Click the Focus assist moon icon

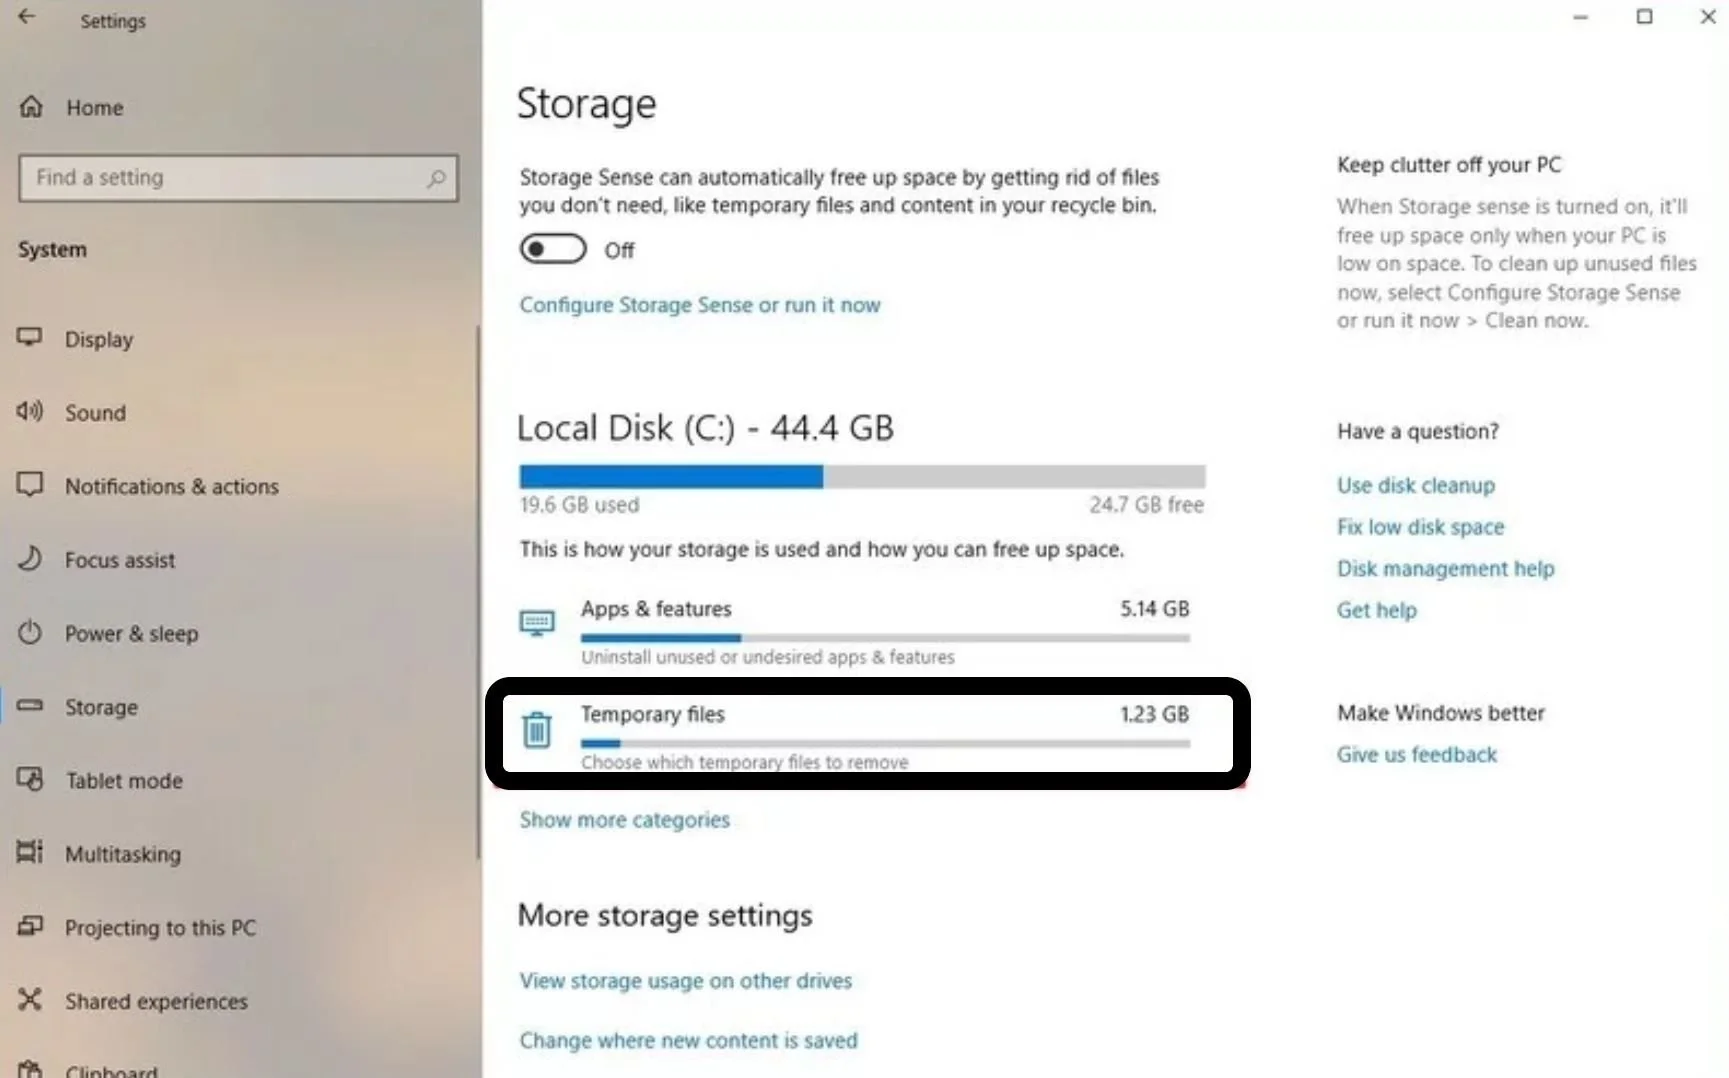[30, 558]
